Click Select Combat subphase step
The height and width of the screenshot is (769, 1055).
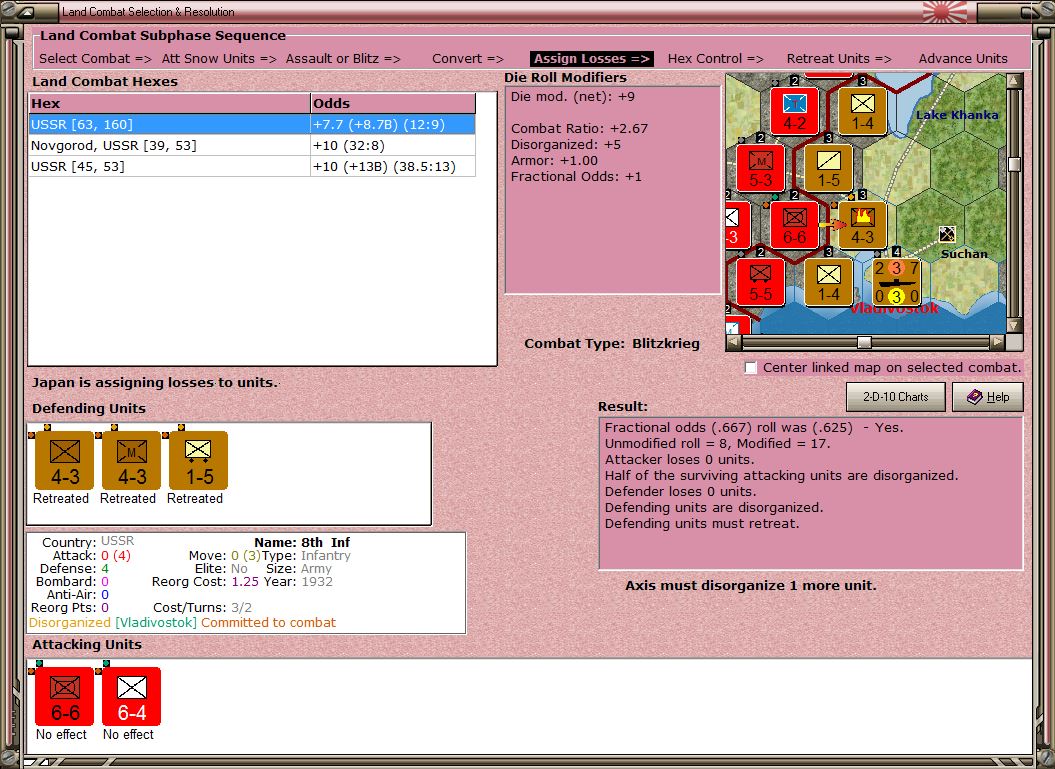pos(95,59)
